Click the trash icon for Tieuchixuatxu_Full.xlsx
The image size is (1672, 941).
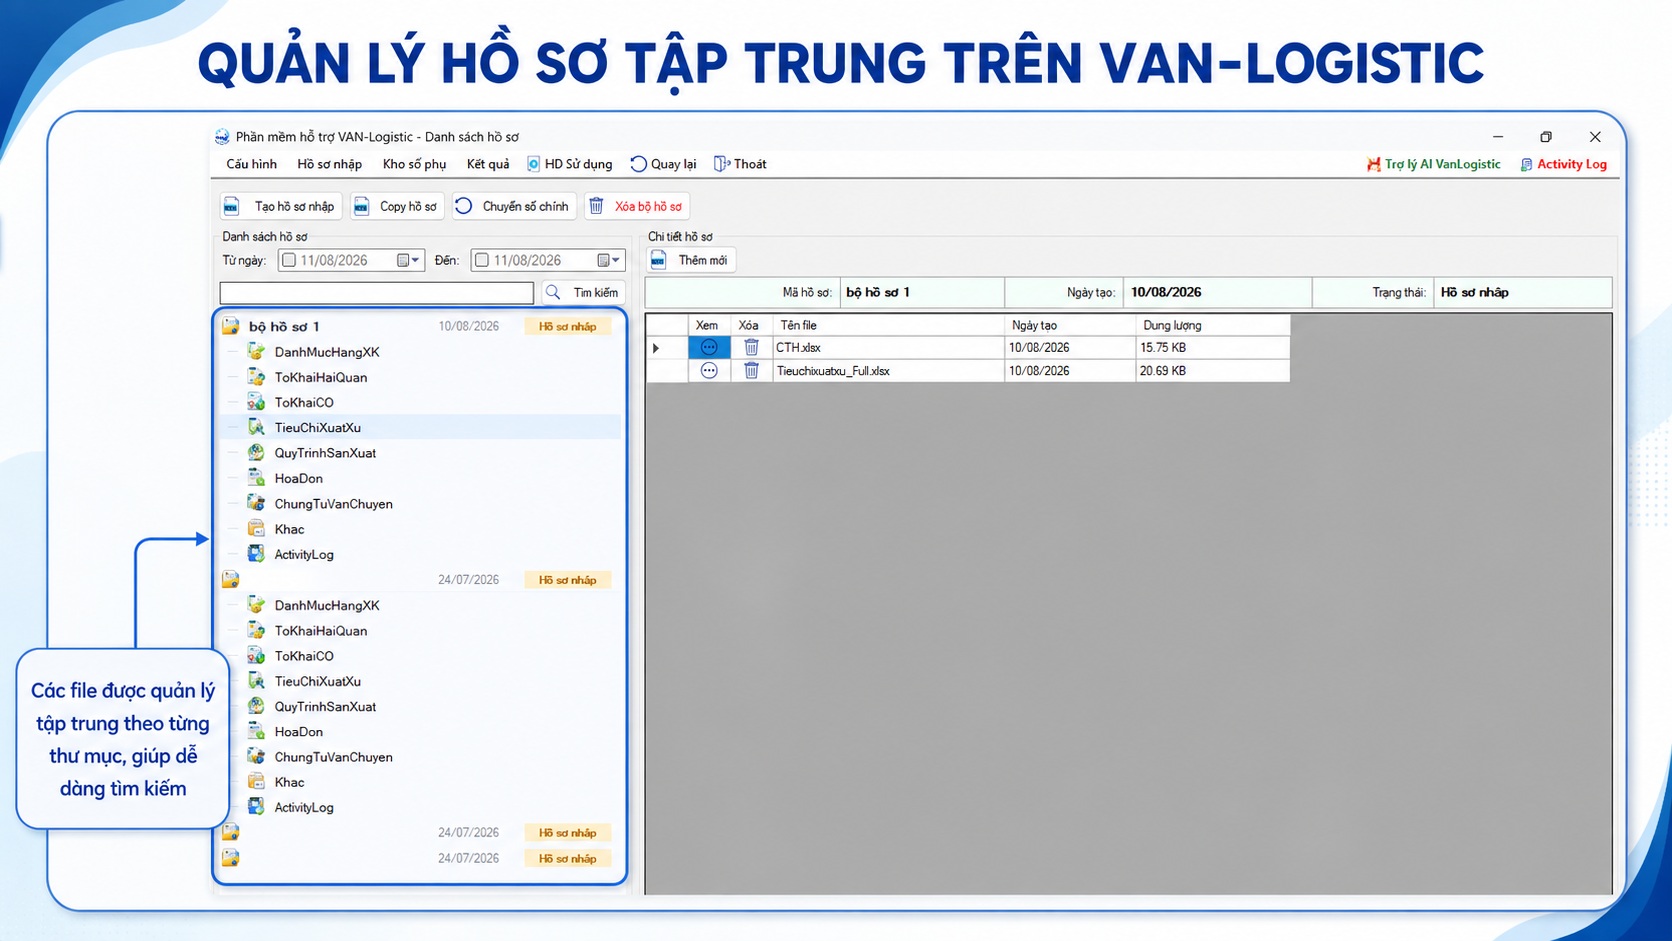pyautogui.click(x=751, y=371)
